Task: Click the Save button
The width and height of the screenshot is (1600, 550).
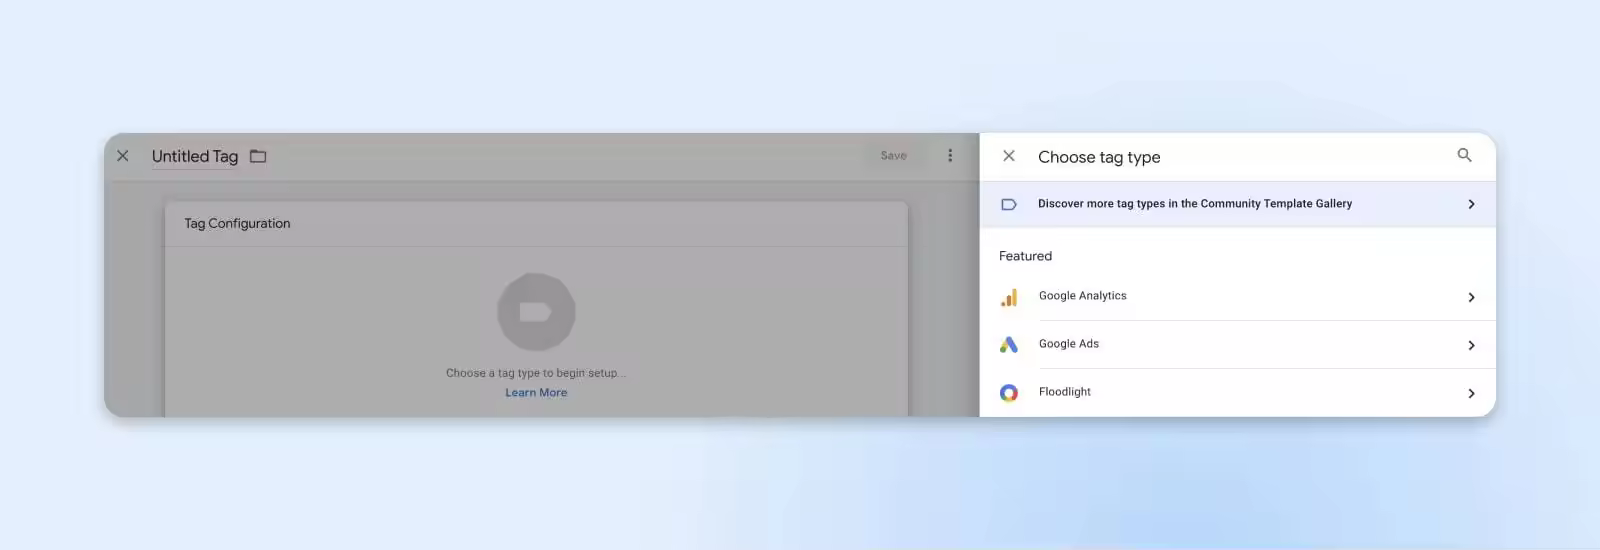Action: [x=893, y=156]
